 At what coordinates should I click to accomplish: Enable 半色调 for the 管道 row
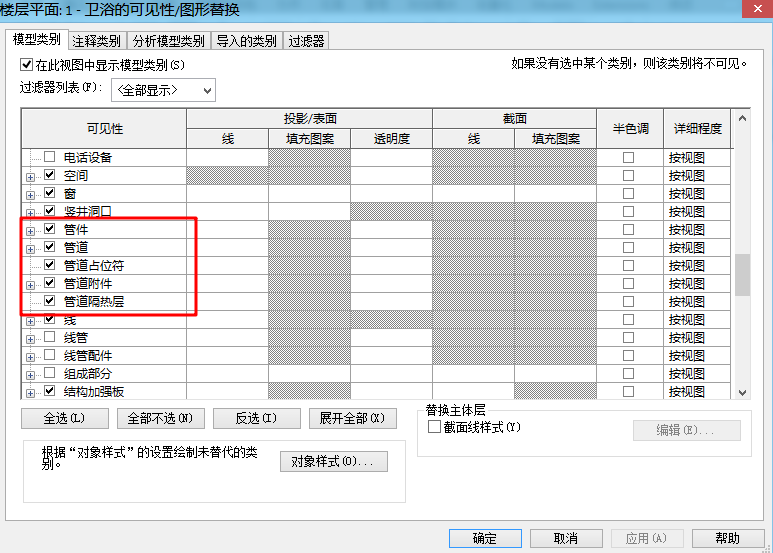628,247
